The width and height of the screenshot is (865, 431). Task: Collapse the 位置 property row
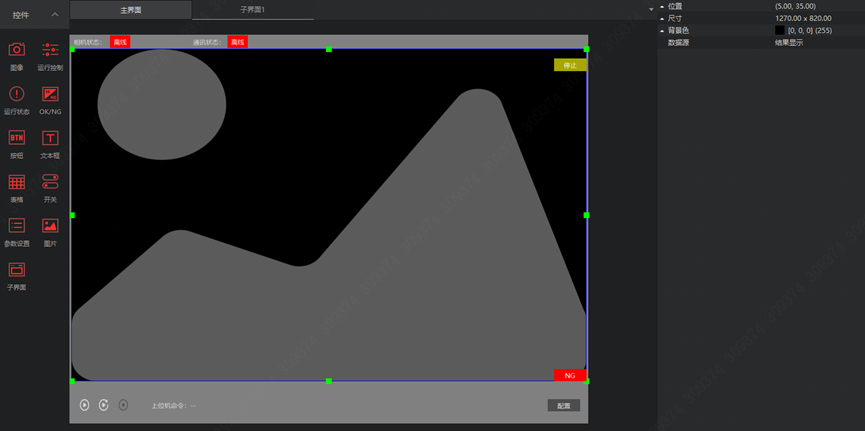pyautogui.click(x=662, y=6)
